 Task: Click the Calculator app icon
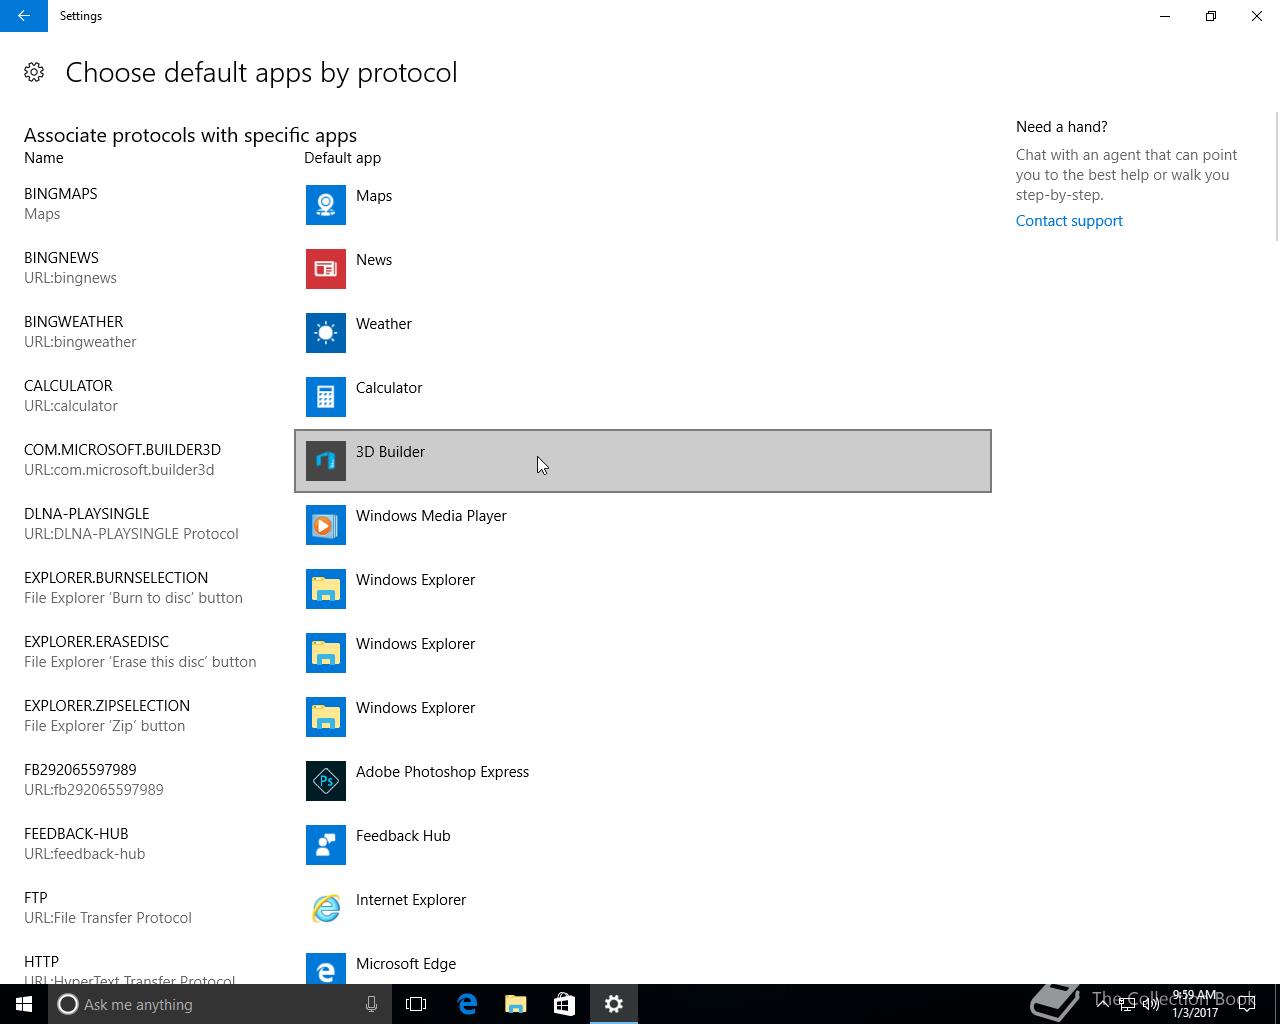point(325,397)
